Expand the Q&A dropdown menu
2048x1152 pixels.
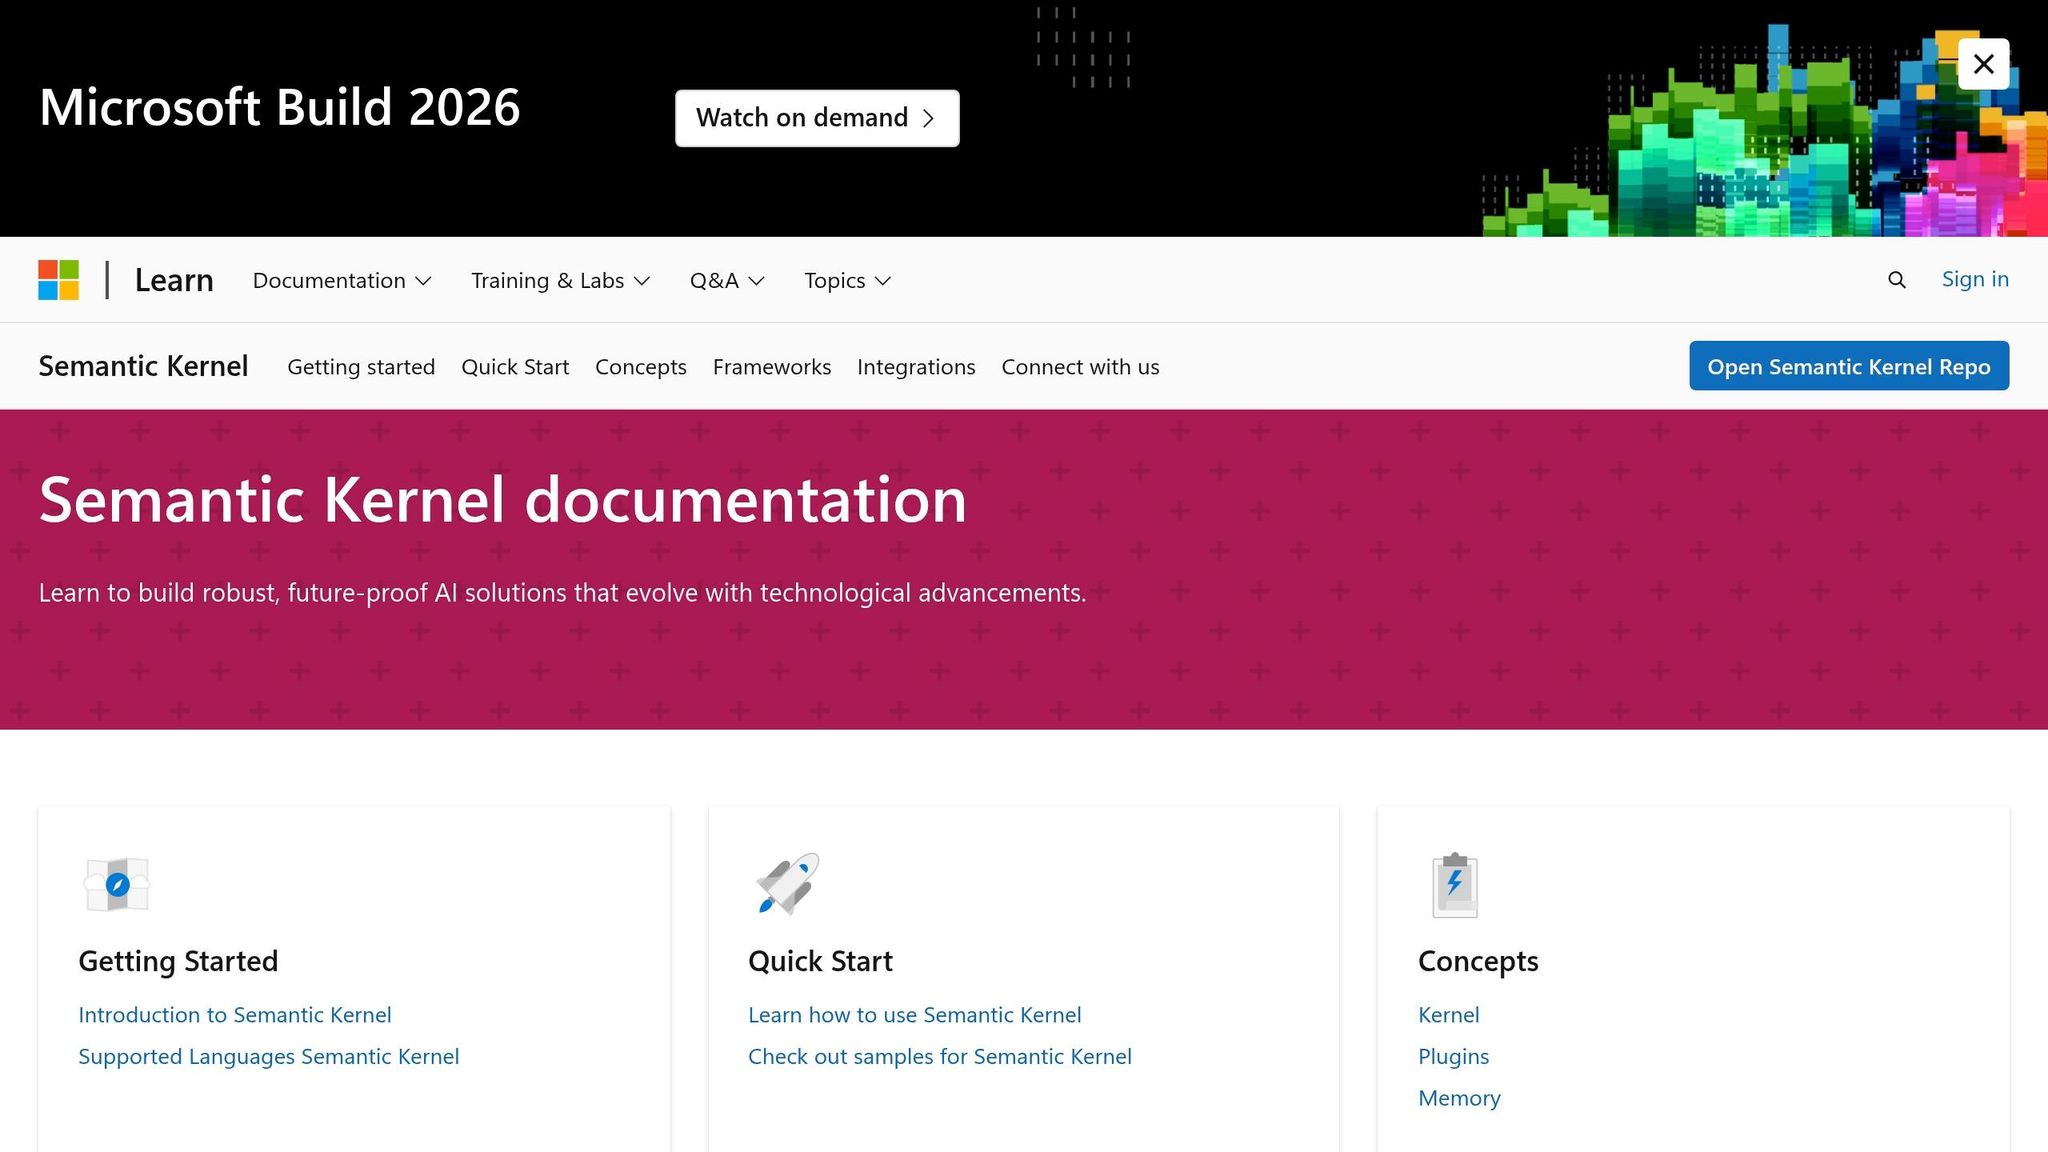point(727,281)
